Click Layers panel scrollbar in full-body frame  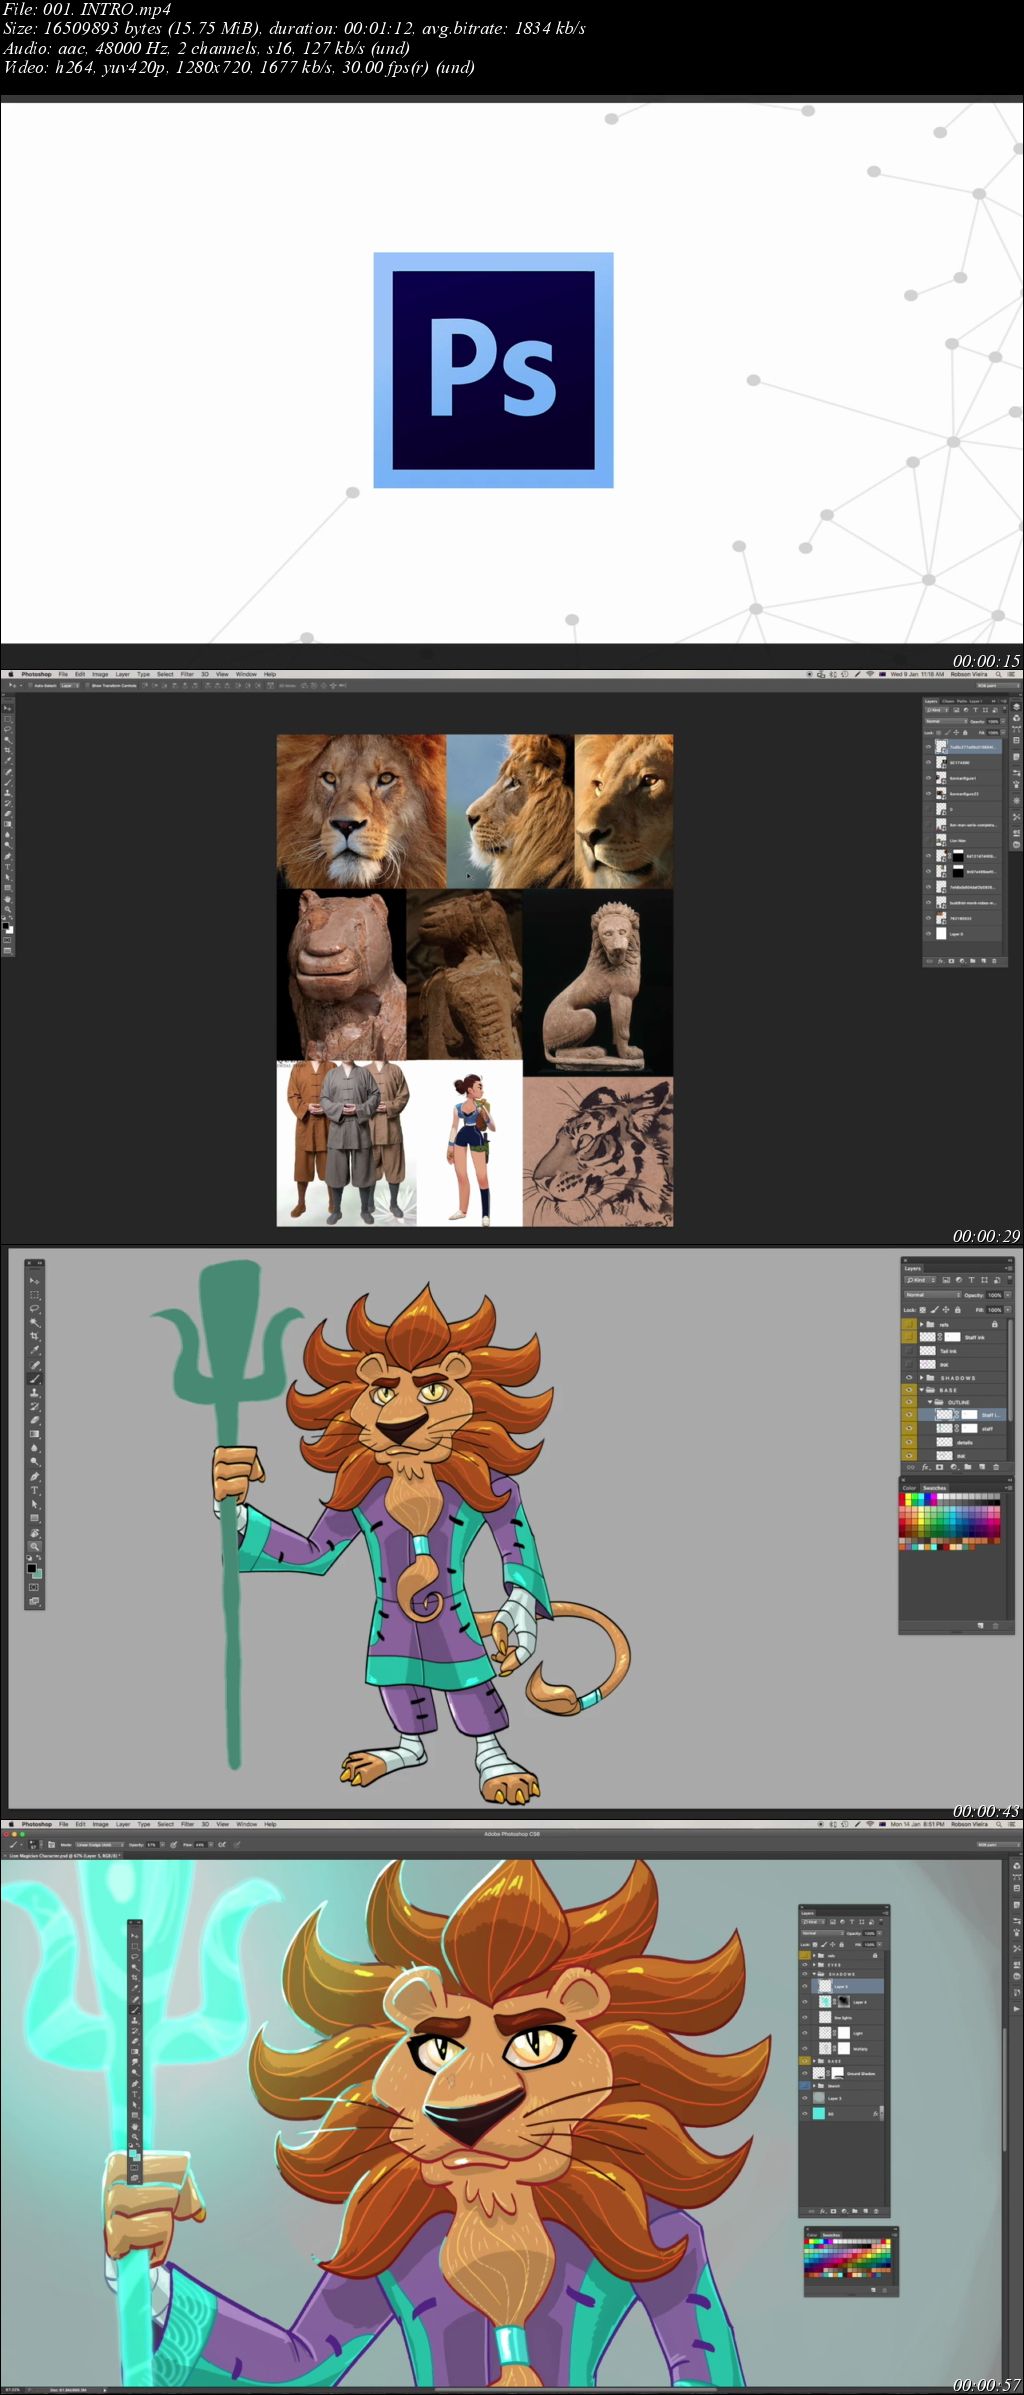pyautogui.click(x=1010, y=1370)
